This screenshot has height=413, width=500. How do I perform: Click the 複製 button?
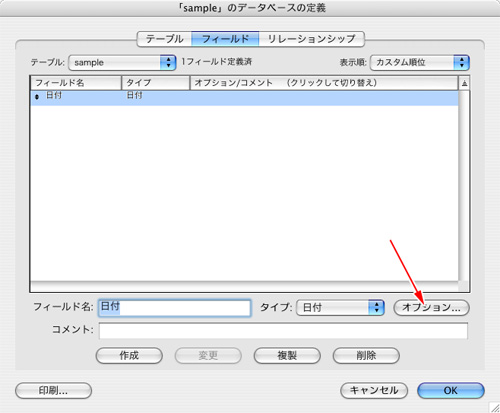tap(287, 356)
